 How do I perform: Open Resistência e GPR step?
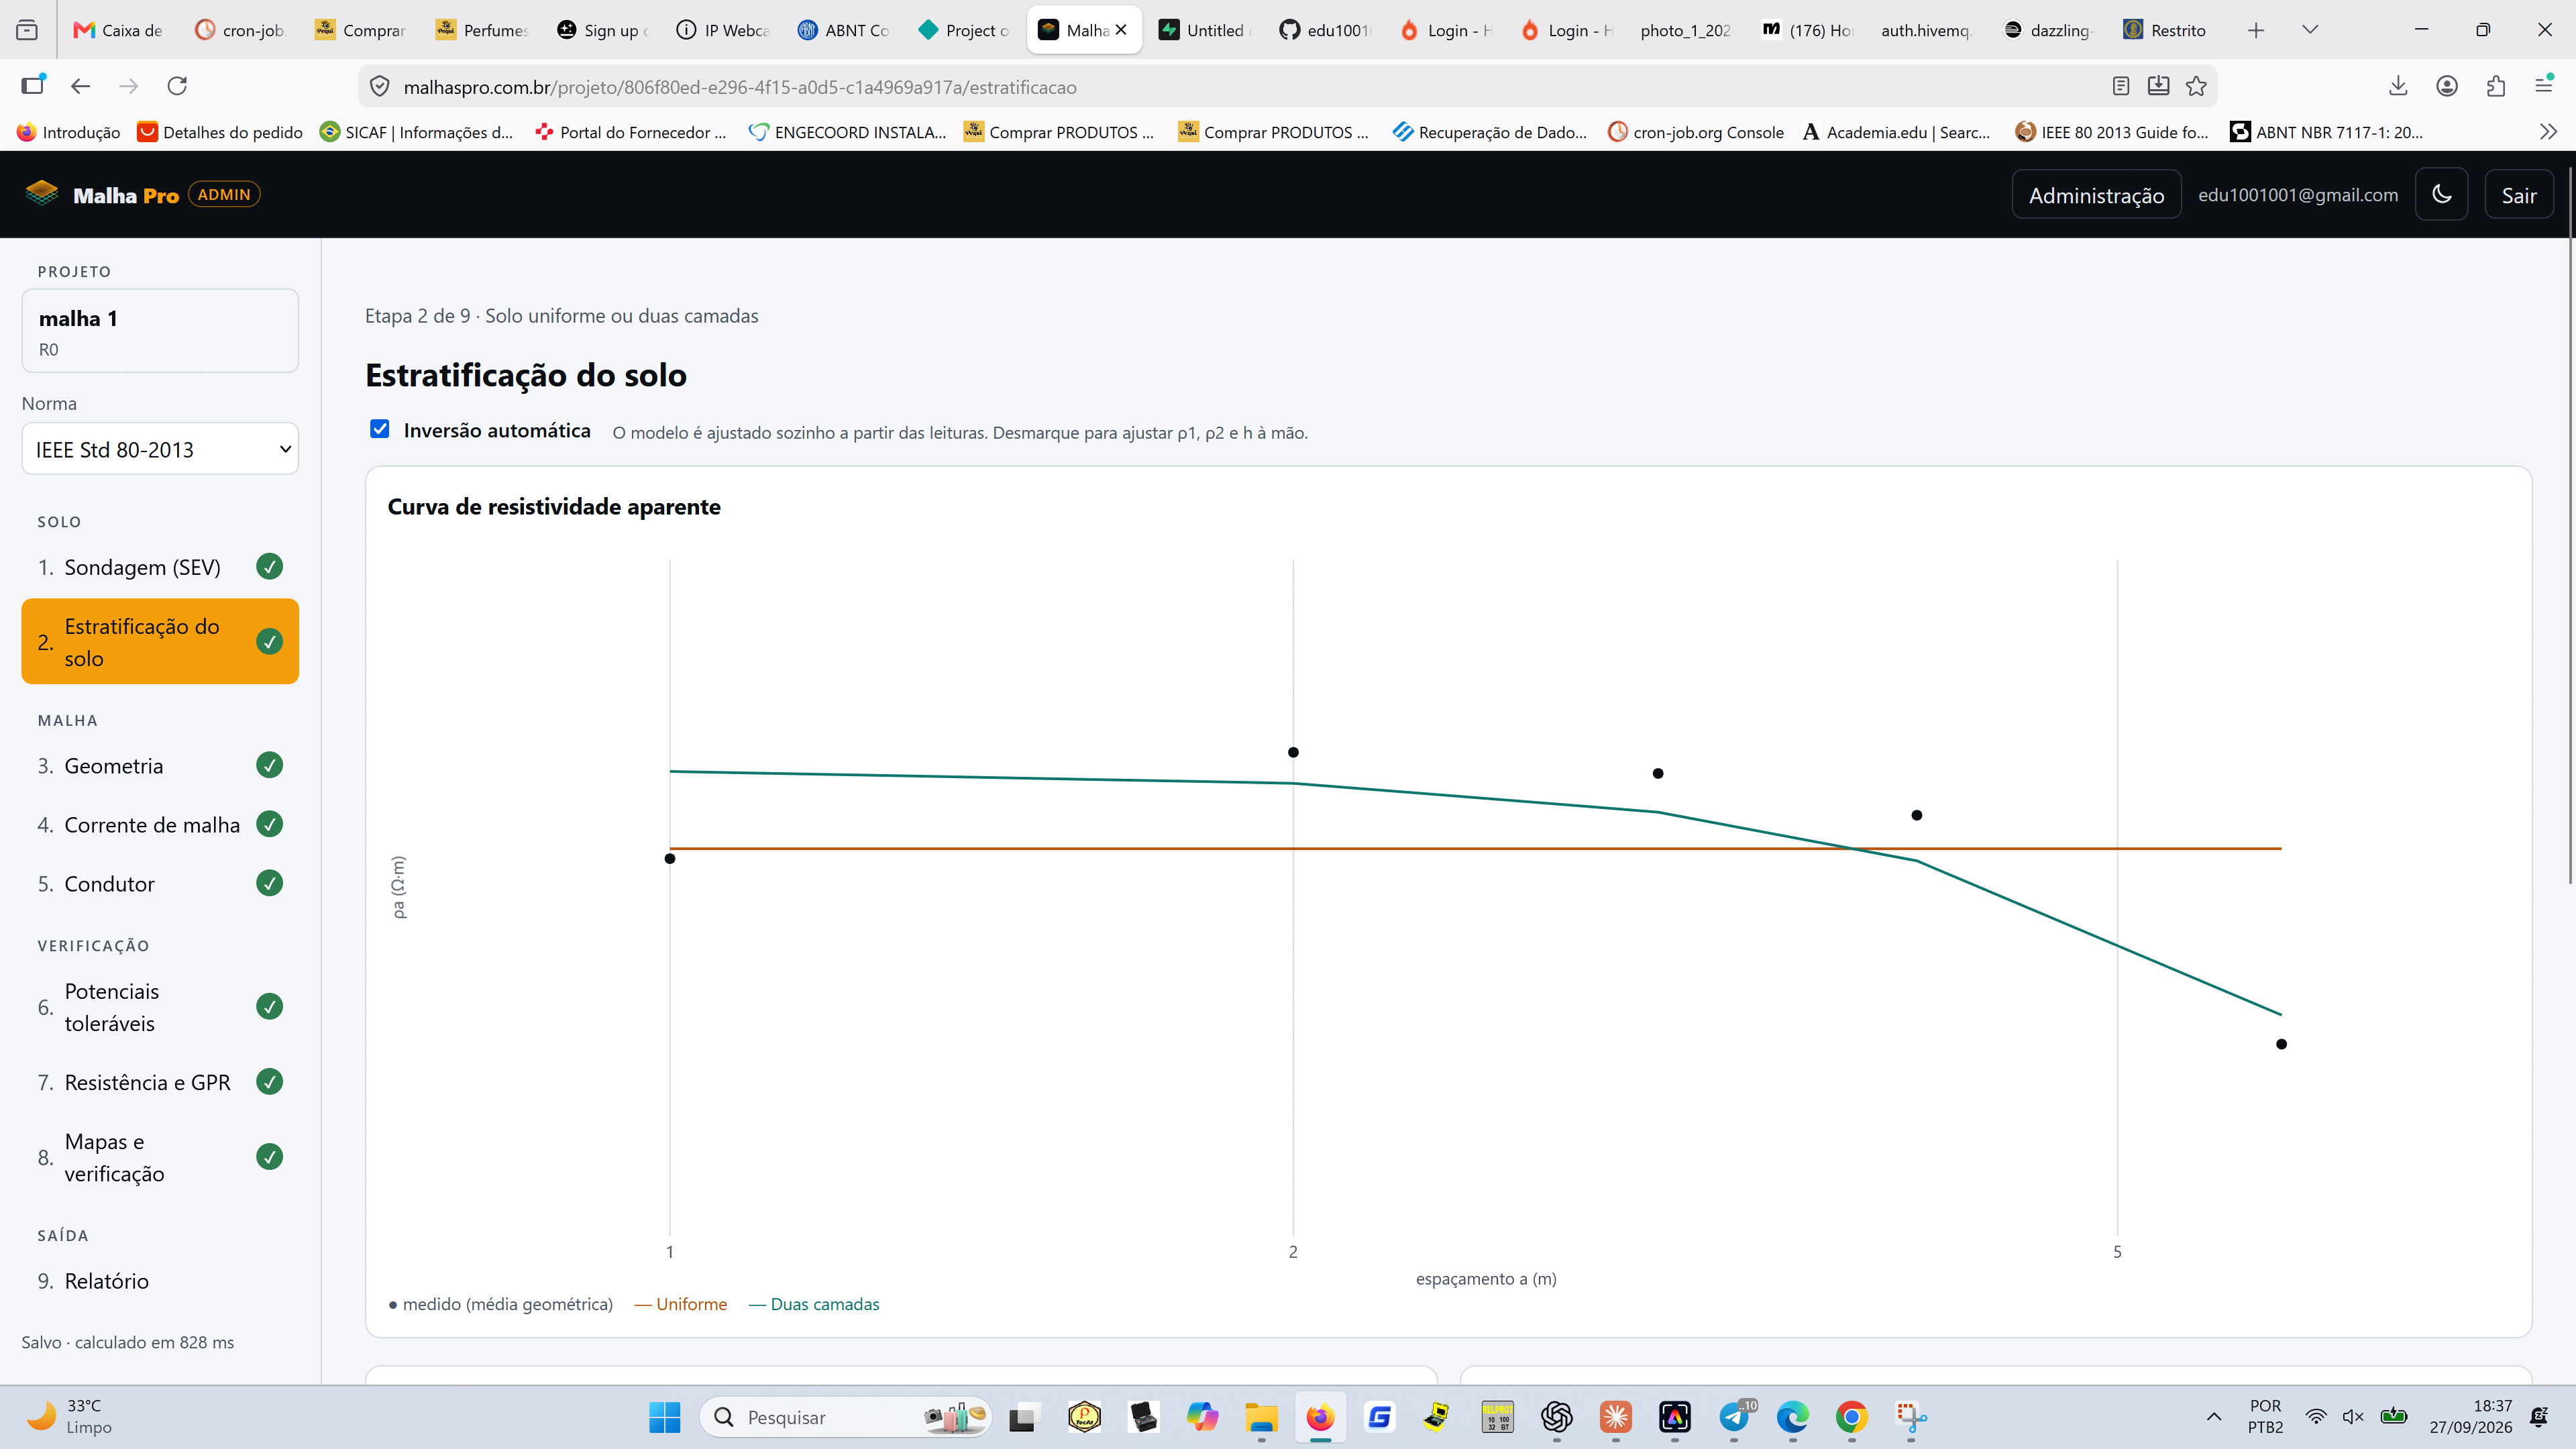click(x=160, y=1082)
